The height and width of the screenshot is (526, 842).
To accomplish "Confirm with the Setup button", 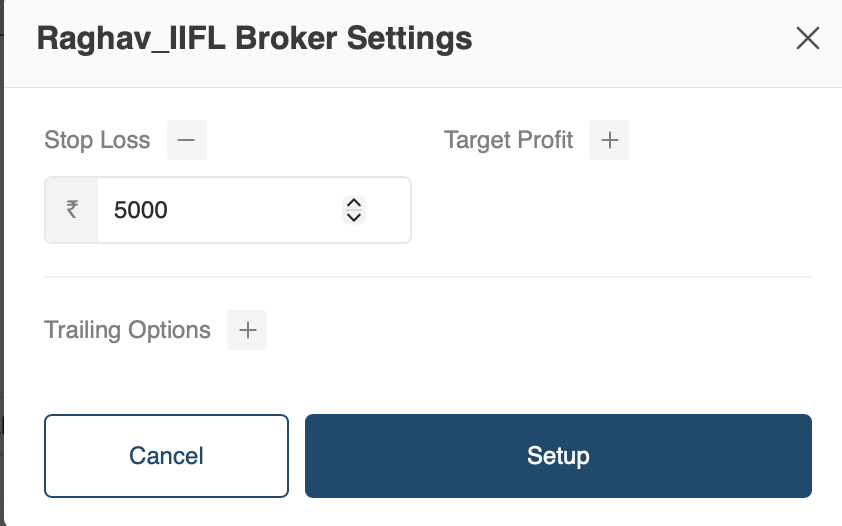I will click(x=558, y=456).
